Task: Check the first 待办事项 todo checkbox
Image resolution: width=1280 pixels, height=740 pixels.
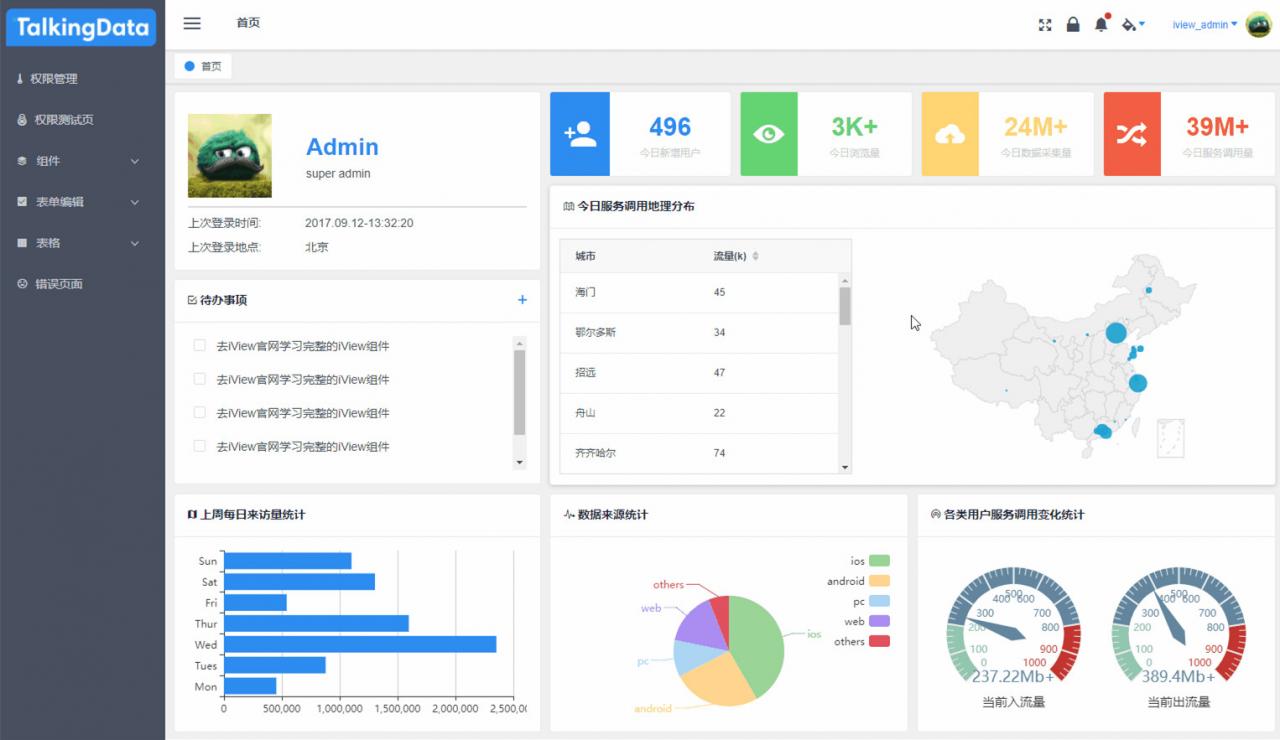Action: pyautogui.click(x=199, y=345)
